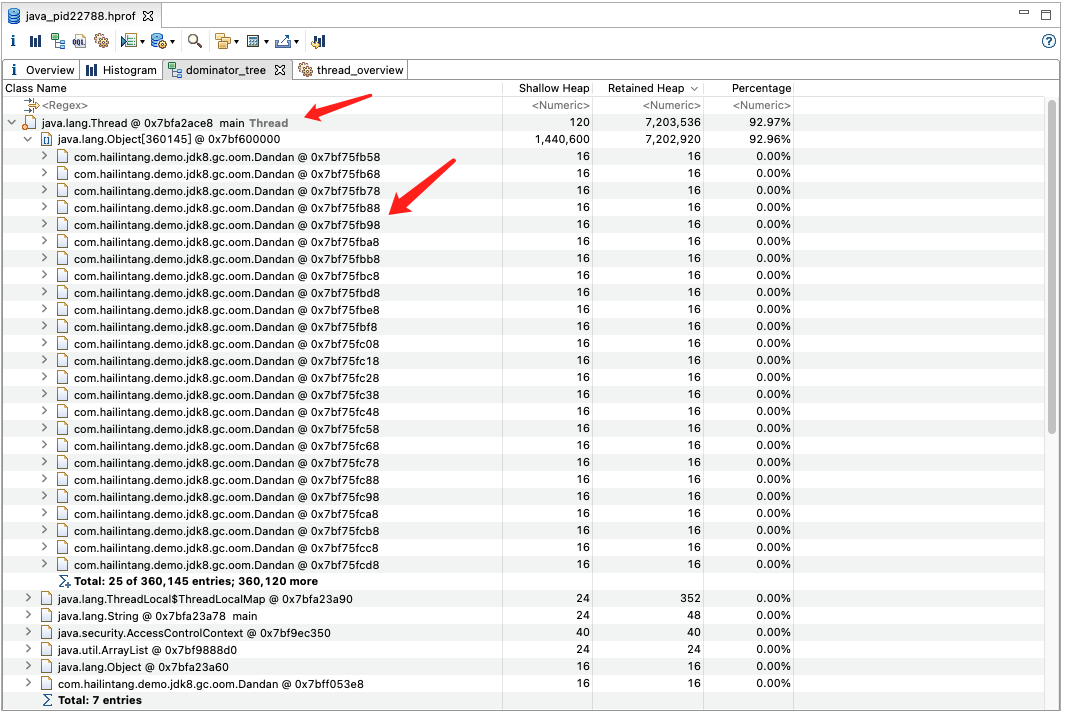Sort by Percentage column header
This screenshot has width=1065, height=711.
point(748,88)
